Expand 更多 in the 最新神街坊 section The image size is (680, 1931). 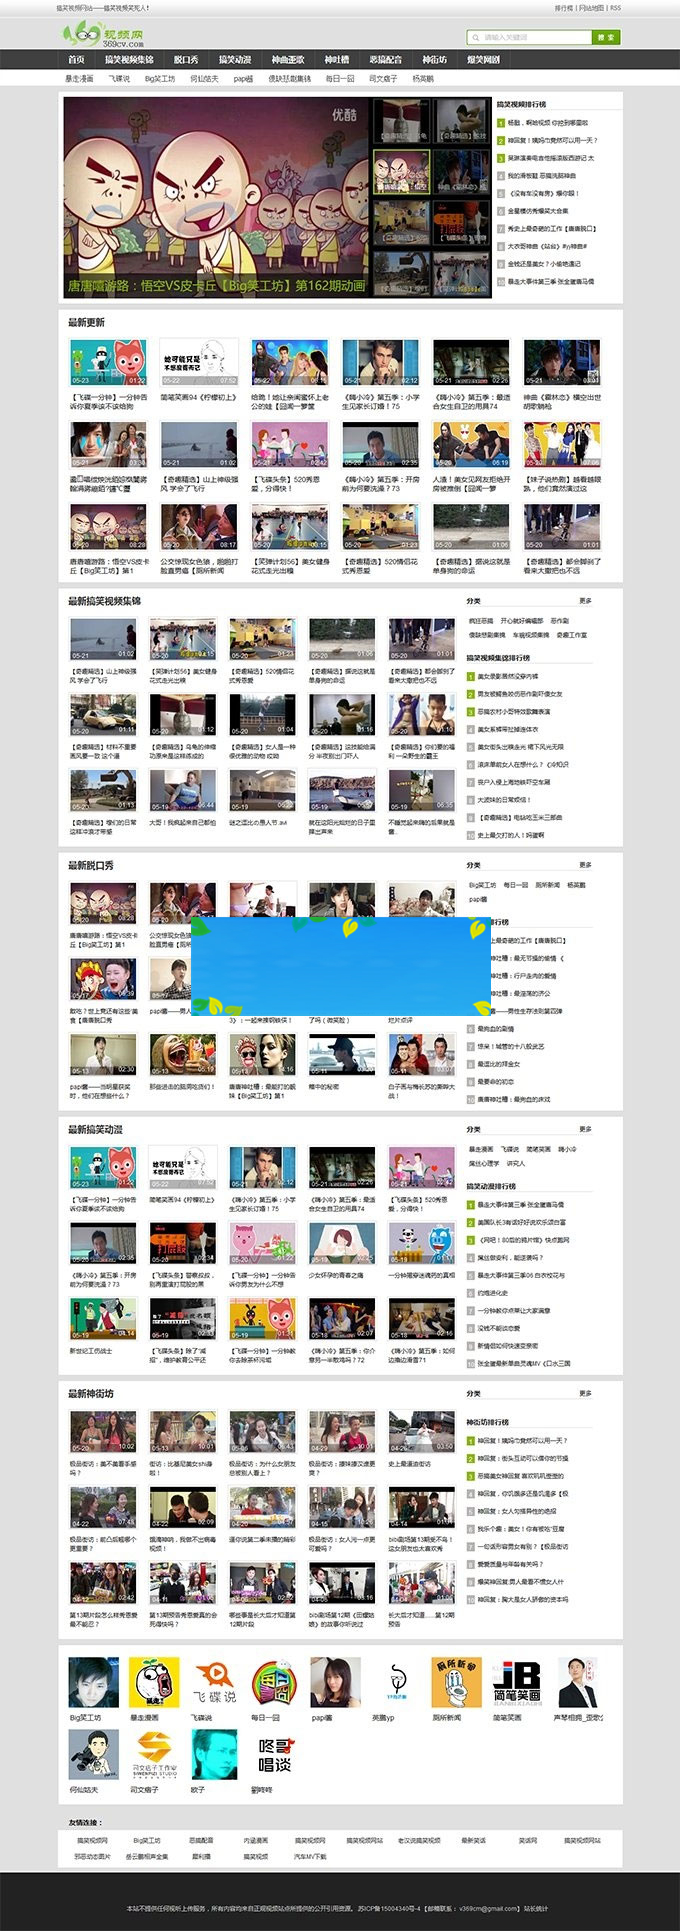[x=585, y=1393]
